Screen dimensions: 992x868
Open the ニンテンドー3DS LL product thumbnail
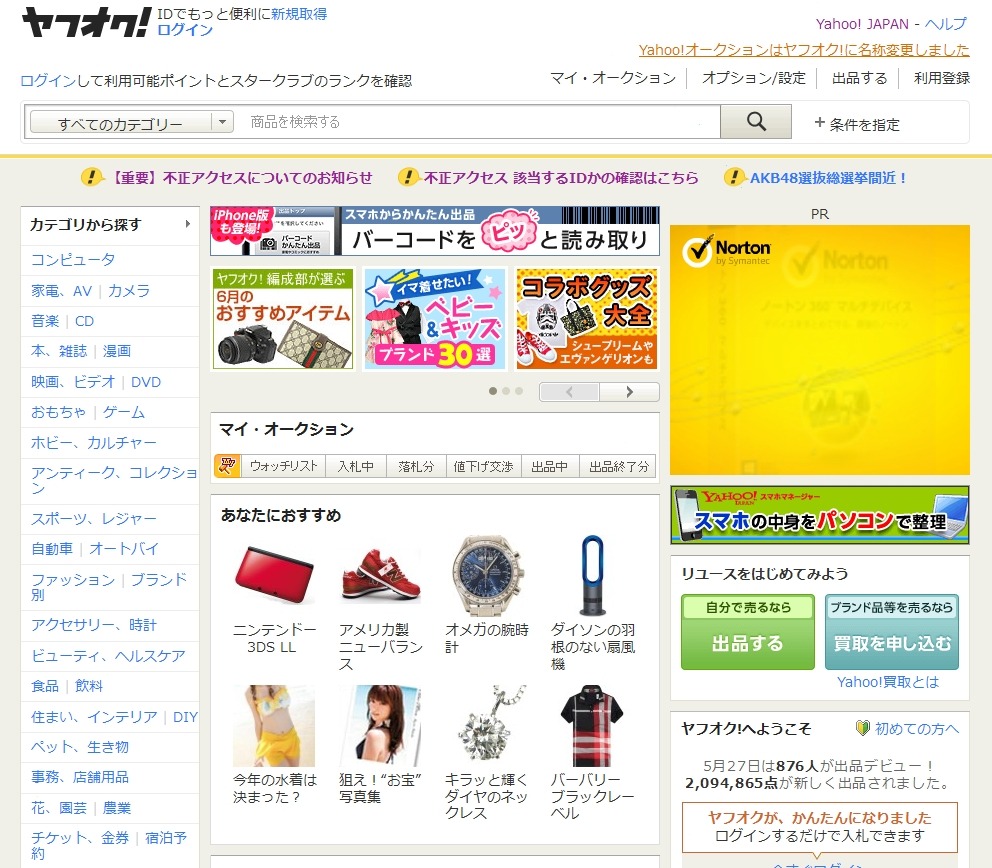click(x=273, y=575)
